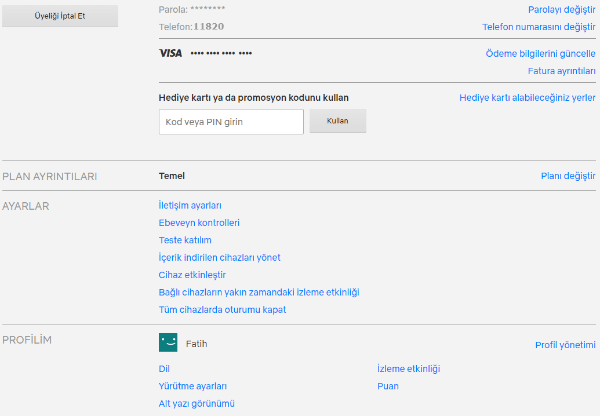
Task: Click Tüm cihazlarda oturumu kapat link
Action: (222, 310)
